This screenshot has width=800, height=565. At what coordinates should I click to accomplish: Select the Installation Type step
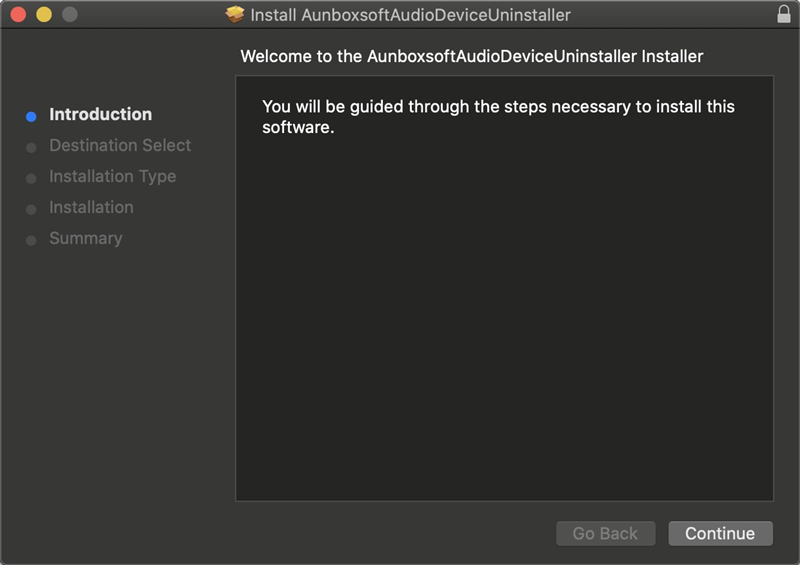[112, 177]
